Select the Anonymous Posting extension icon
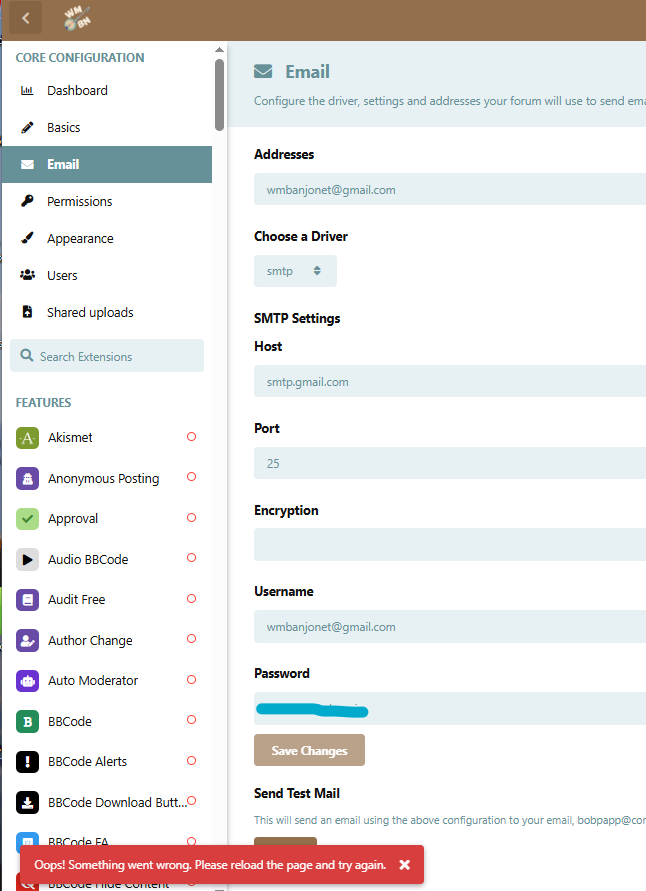This screenshot has width=646, height=891. [x=28, y=479]
